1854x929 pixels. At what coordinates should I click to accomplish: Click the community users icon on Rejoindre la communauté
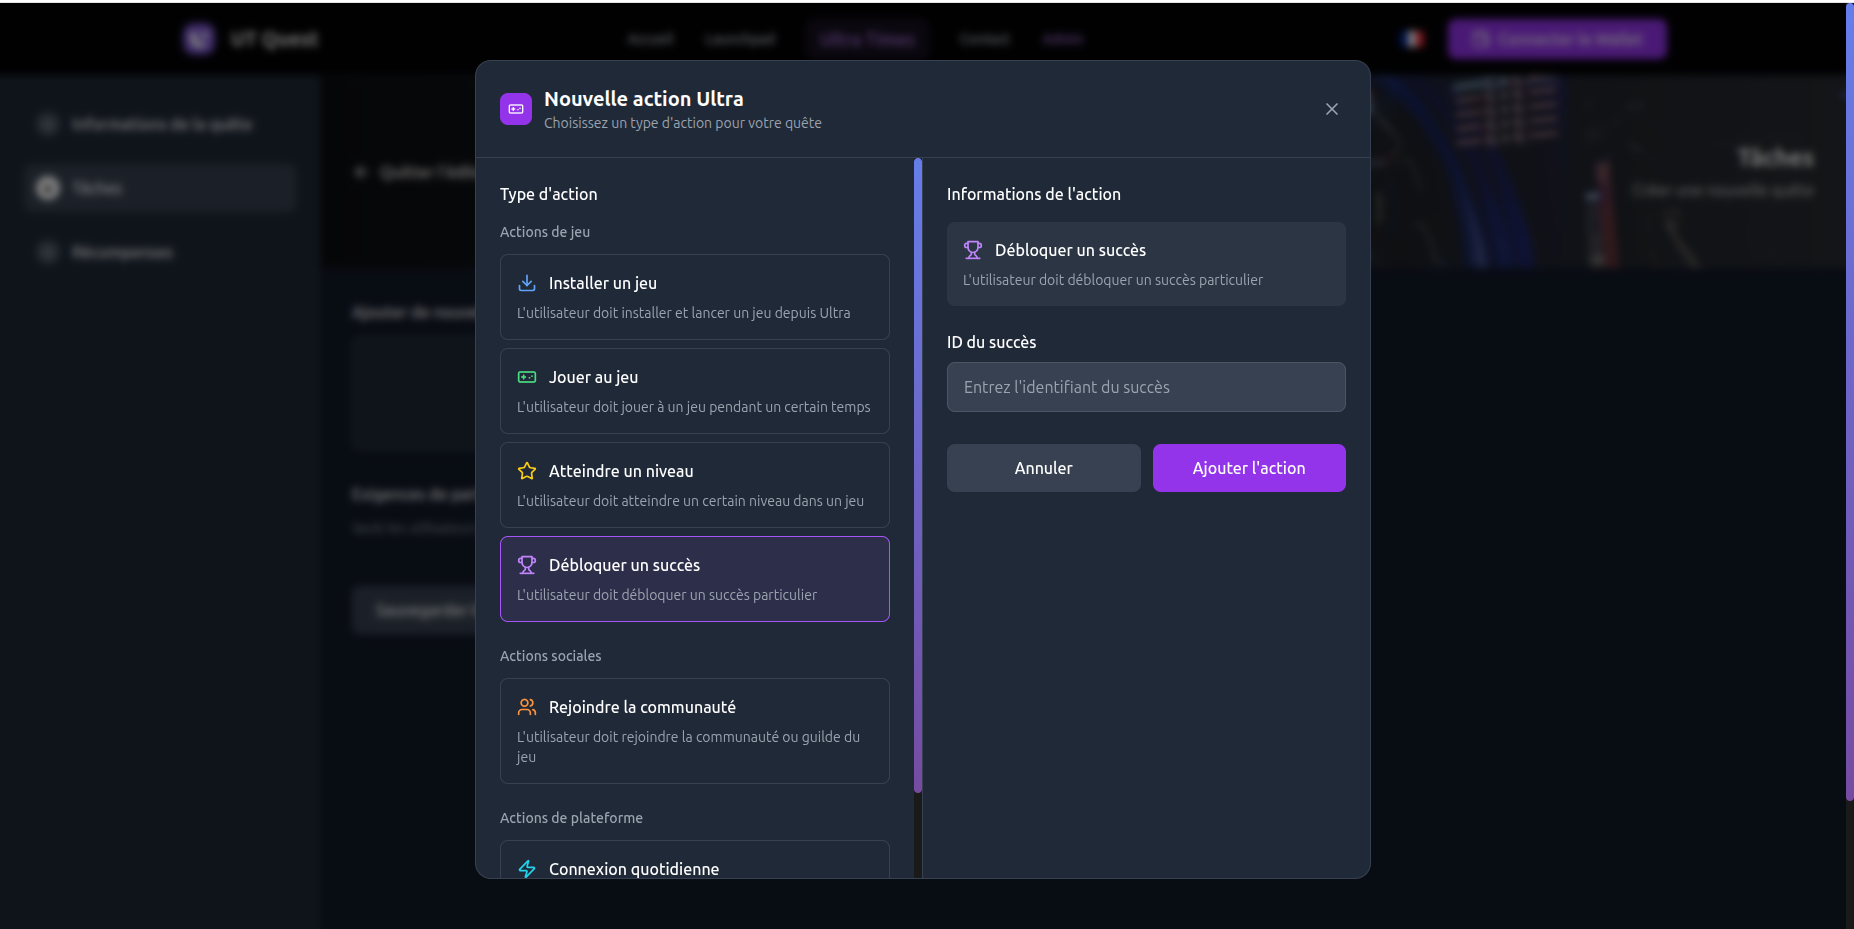pyautogui.click(x=526, y=707)
